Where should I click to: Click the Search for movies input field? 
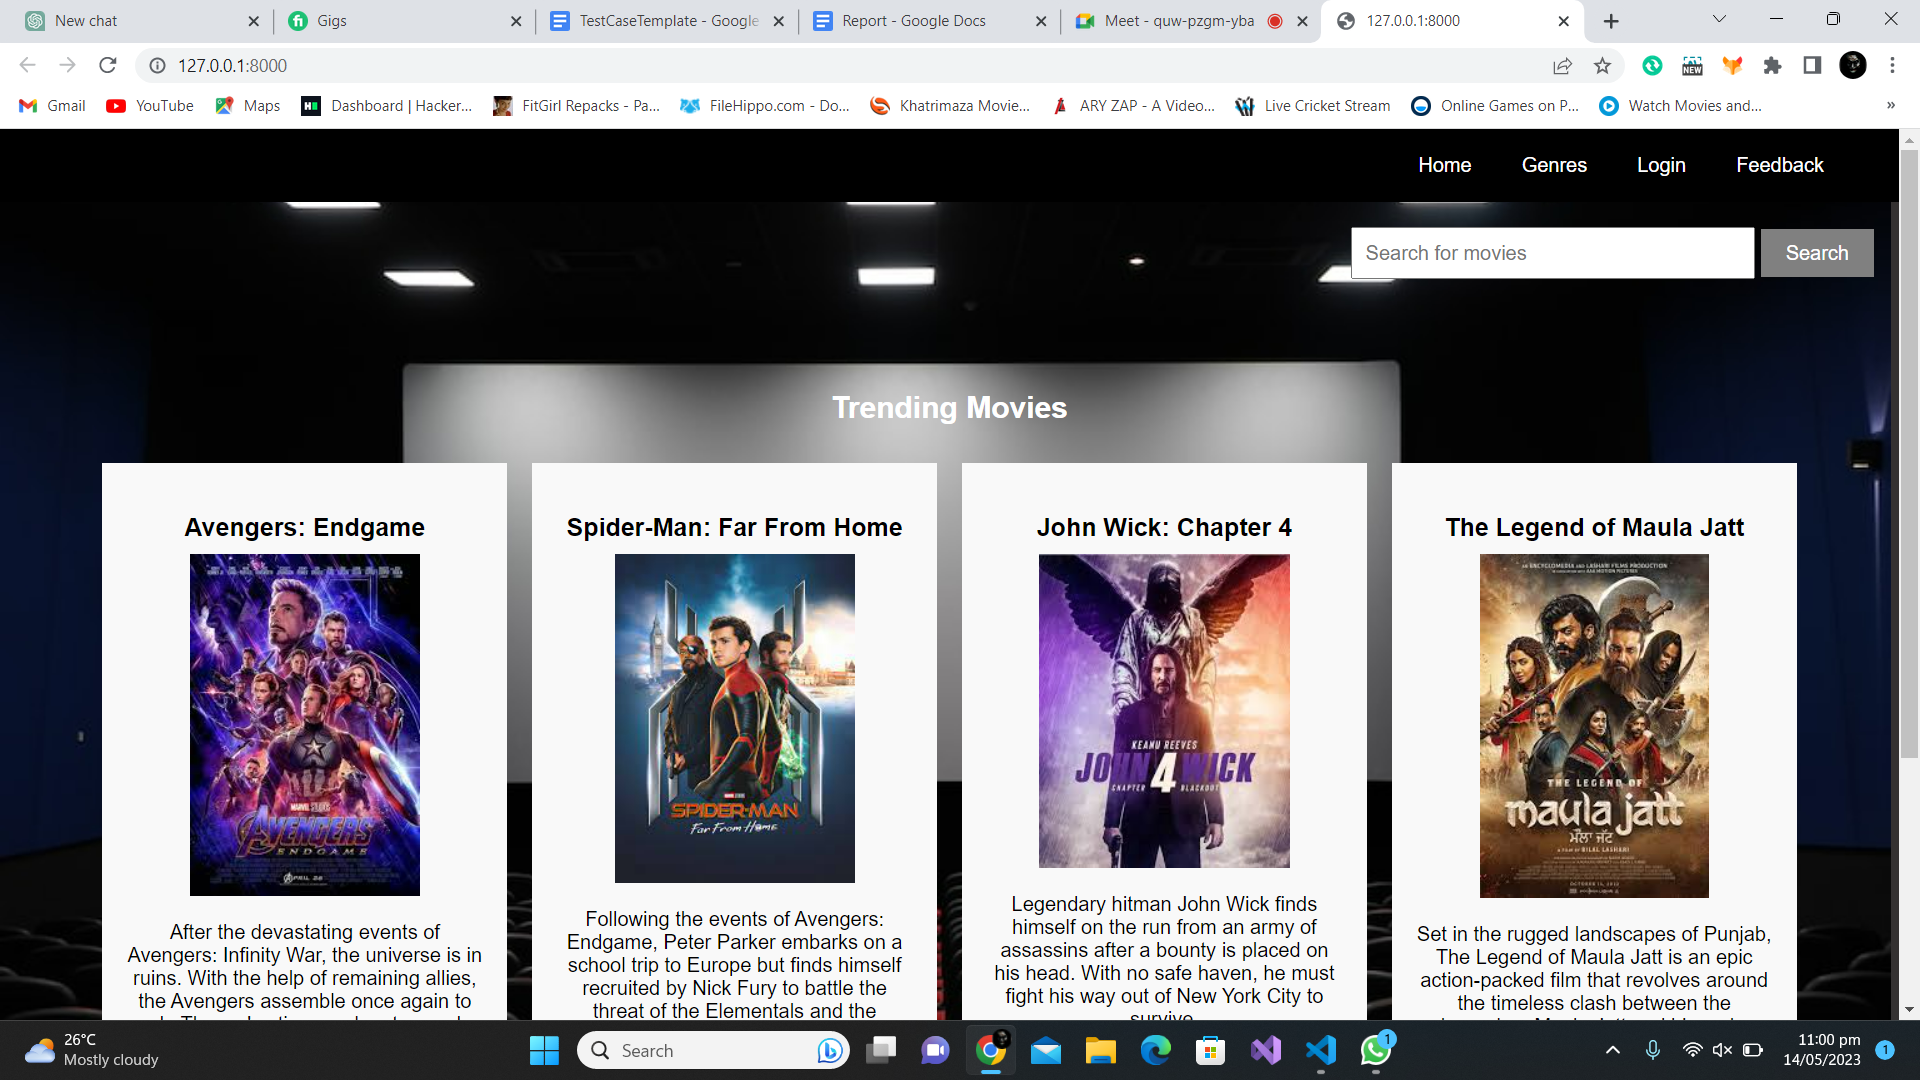(x=1552, y=253)
